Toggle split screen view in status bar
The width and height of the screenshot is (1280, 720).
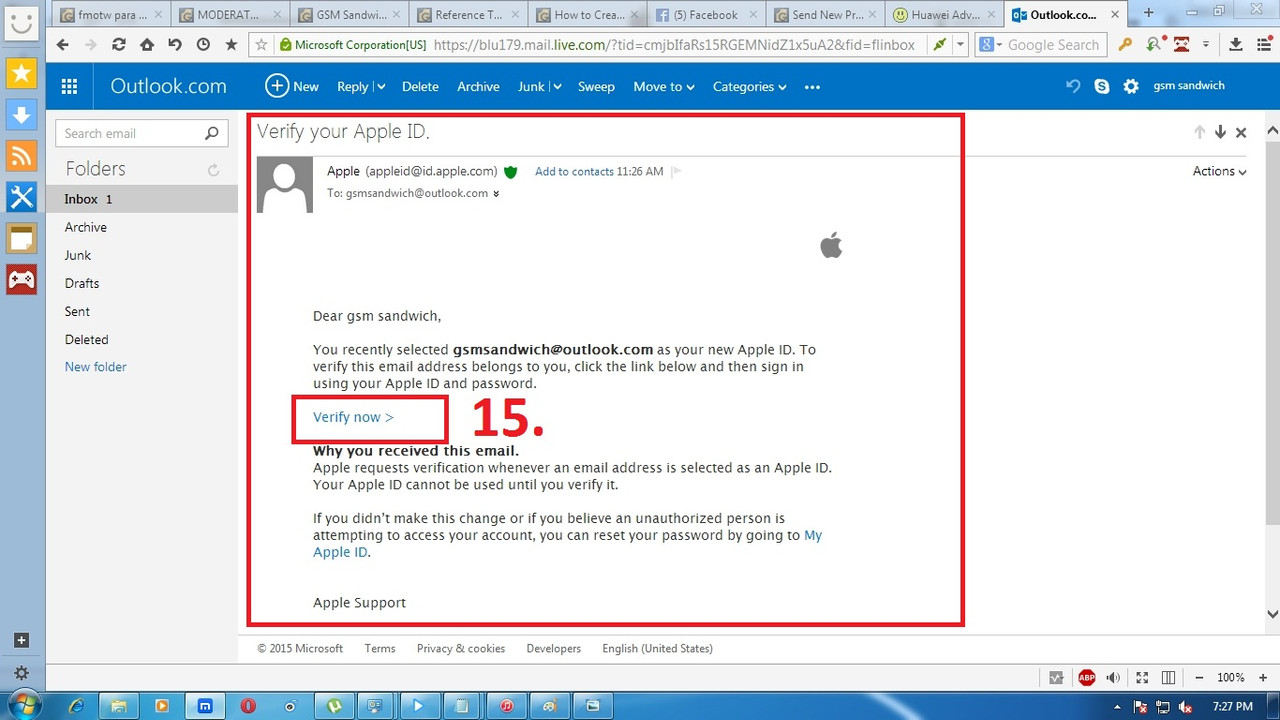click(x=1168, y=678)
